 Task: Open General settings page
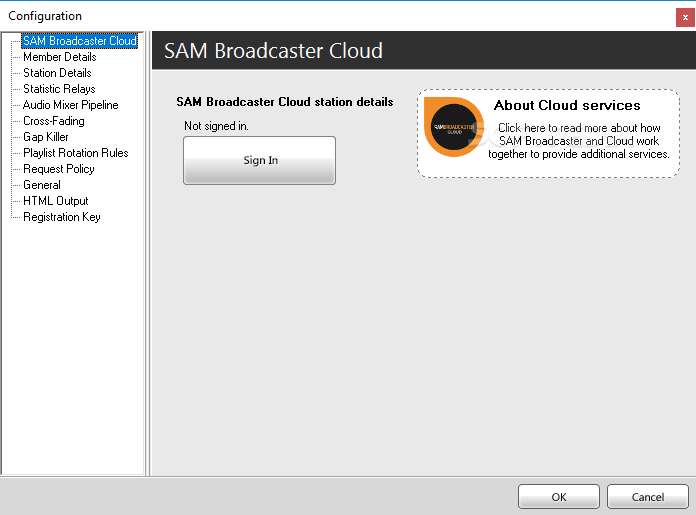point(42,185)
